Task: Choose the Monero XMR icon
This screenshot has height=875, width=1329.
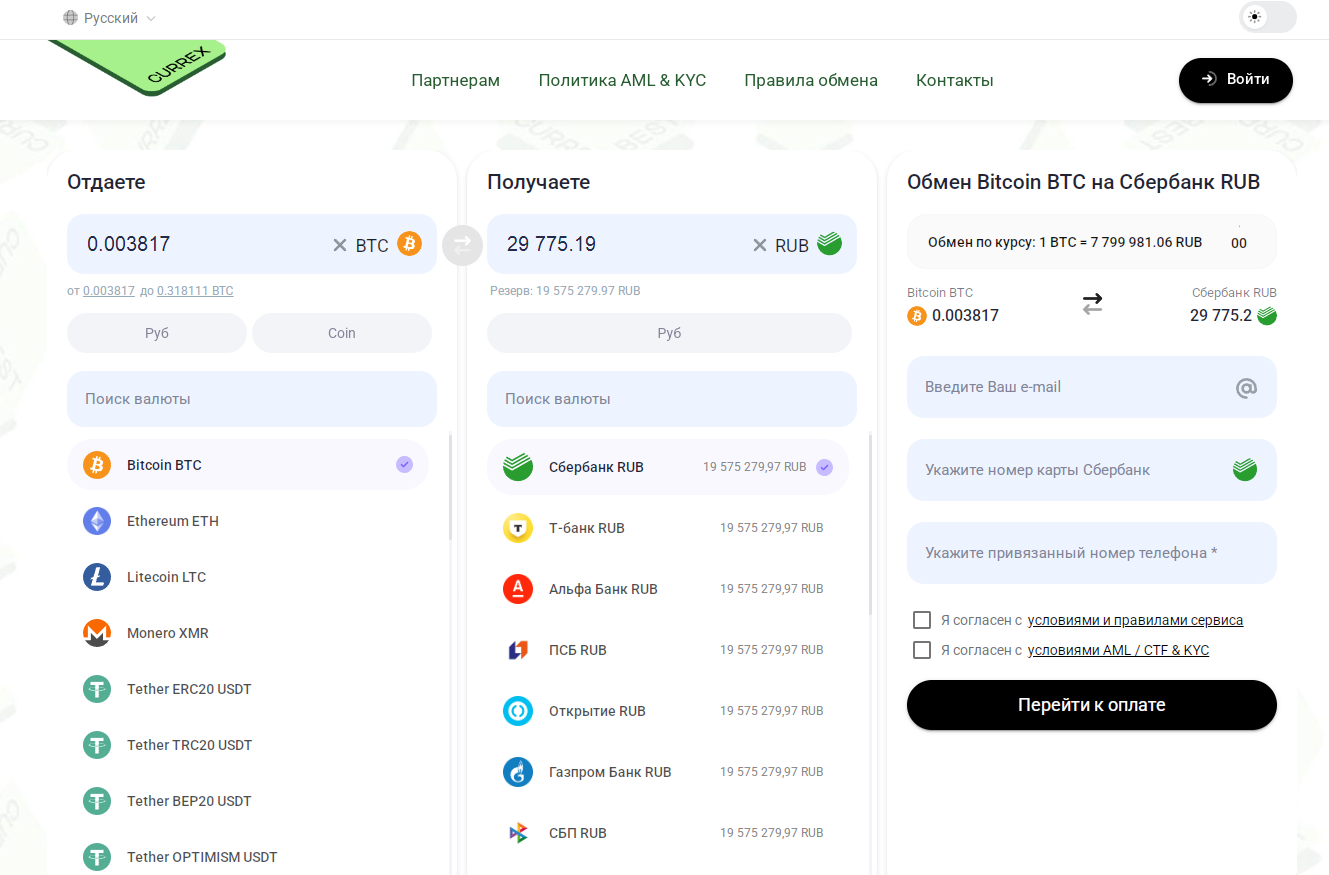Action: coord(97,633)
